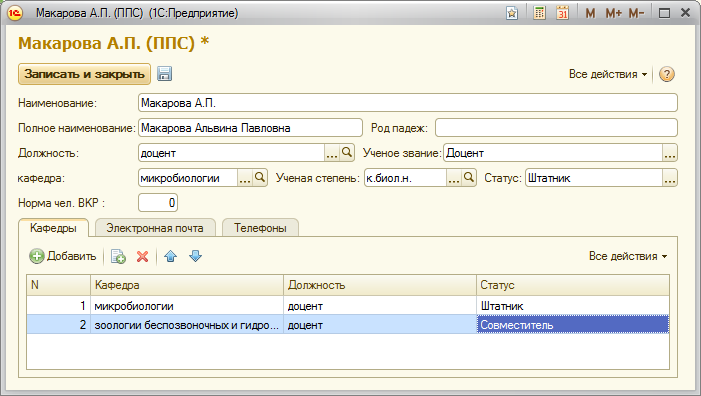The image size is (701, 396).
Task: Expand the top Все действия menu
Action: coord(608,74)
